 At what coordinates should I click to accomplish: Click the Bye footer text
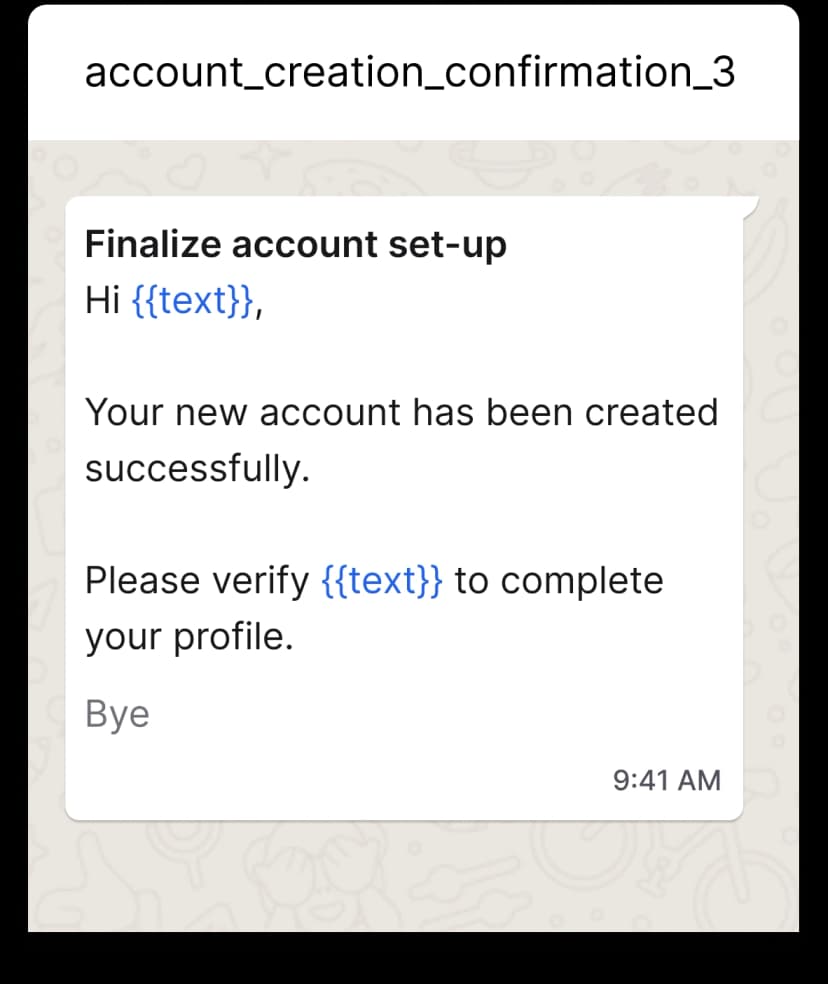click(116, 713)
